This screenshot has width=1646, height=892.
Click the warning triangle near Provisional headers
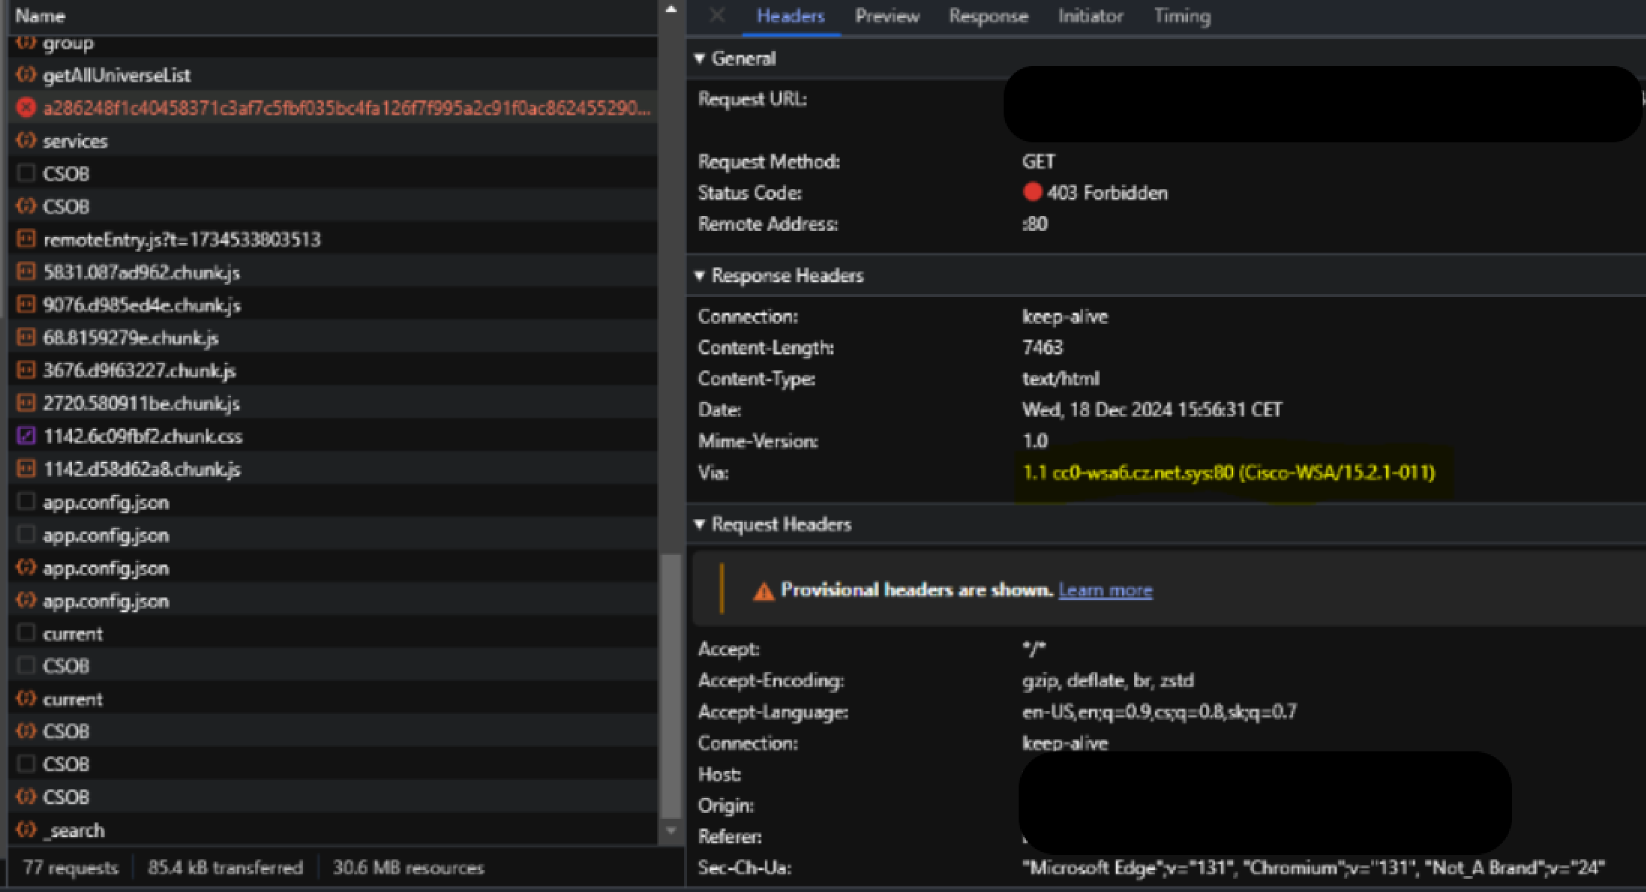coord(763,591)
